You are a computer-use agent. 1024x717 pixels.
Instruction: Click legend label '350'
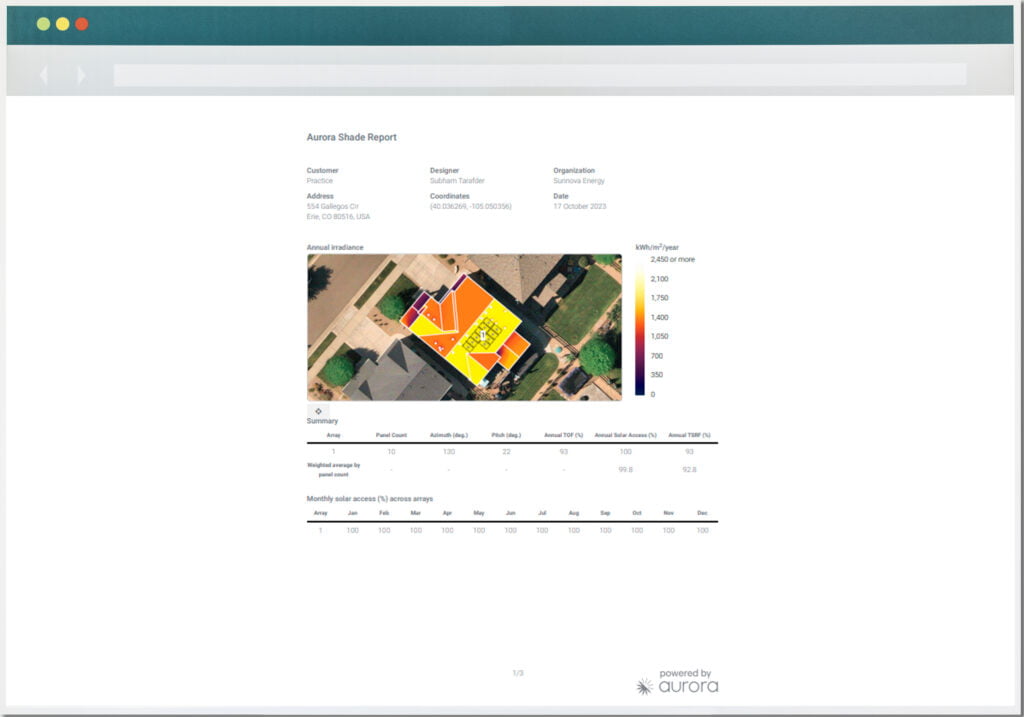pos(657,375)
